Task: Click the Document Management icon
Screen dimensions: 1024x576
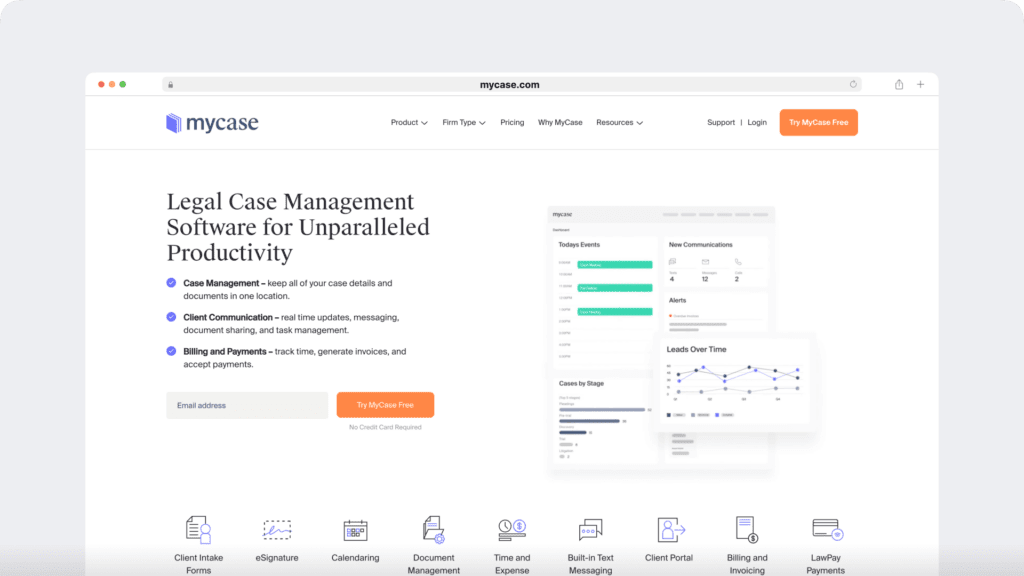Action: [x=433, y=529]
